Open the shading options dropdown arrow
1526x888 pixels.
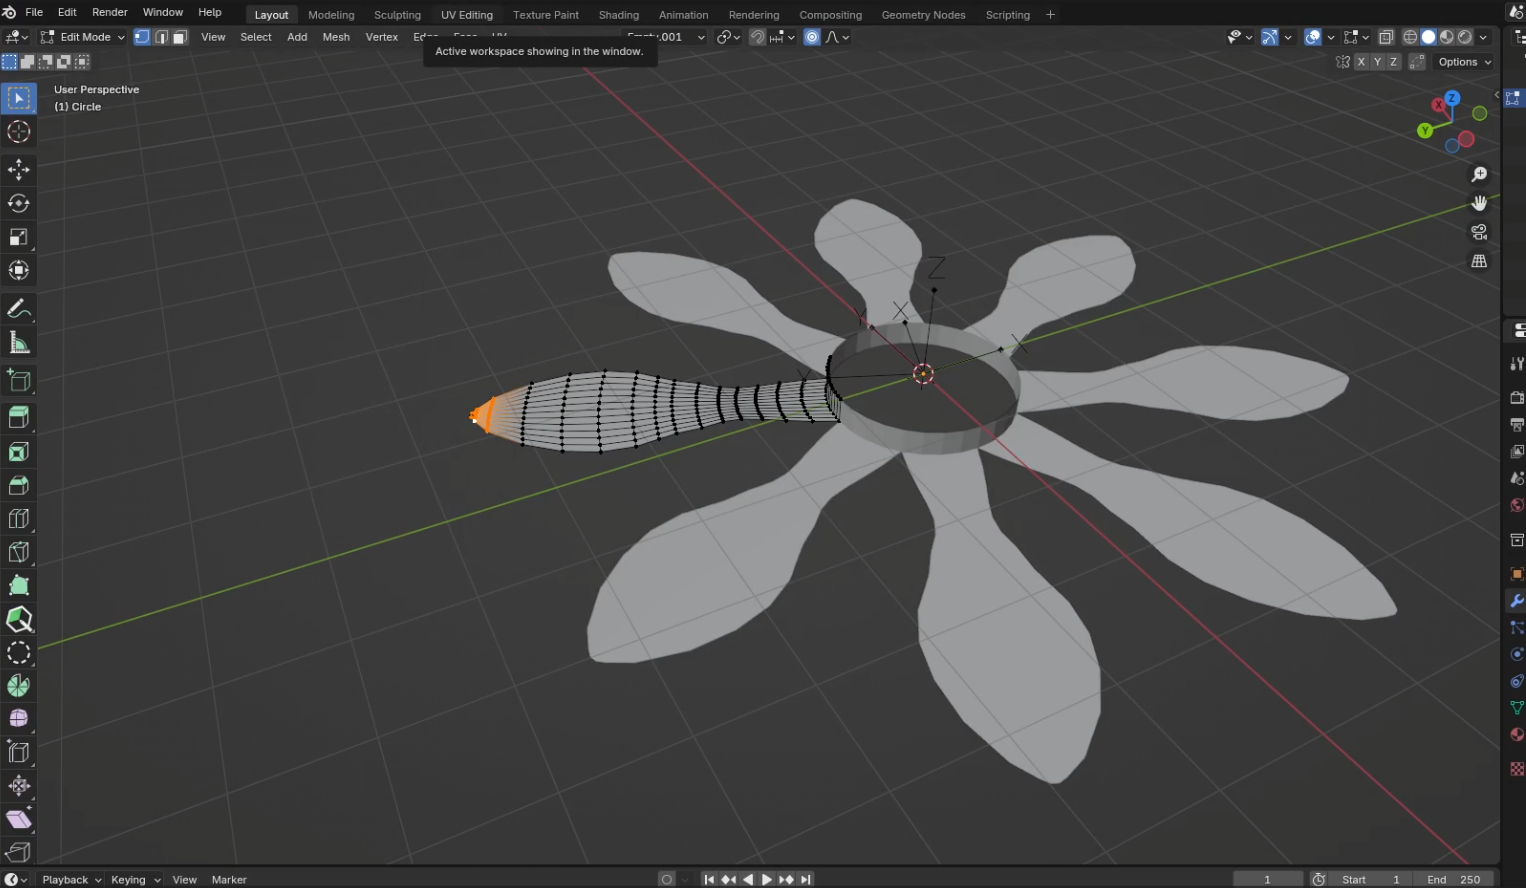(x=1483, y=37)
